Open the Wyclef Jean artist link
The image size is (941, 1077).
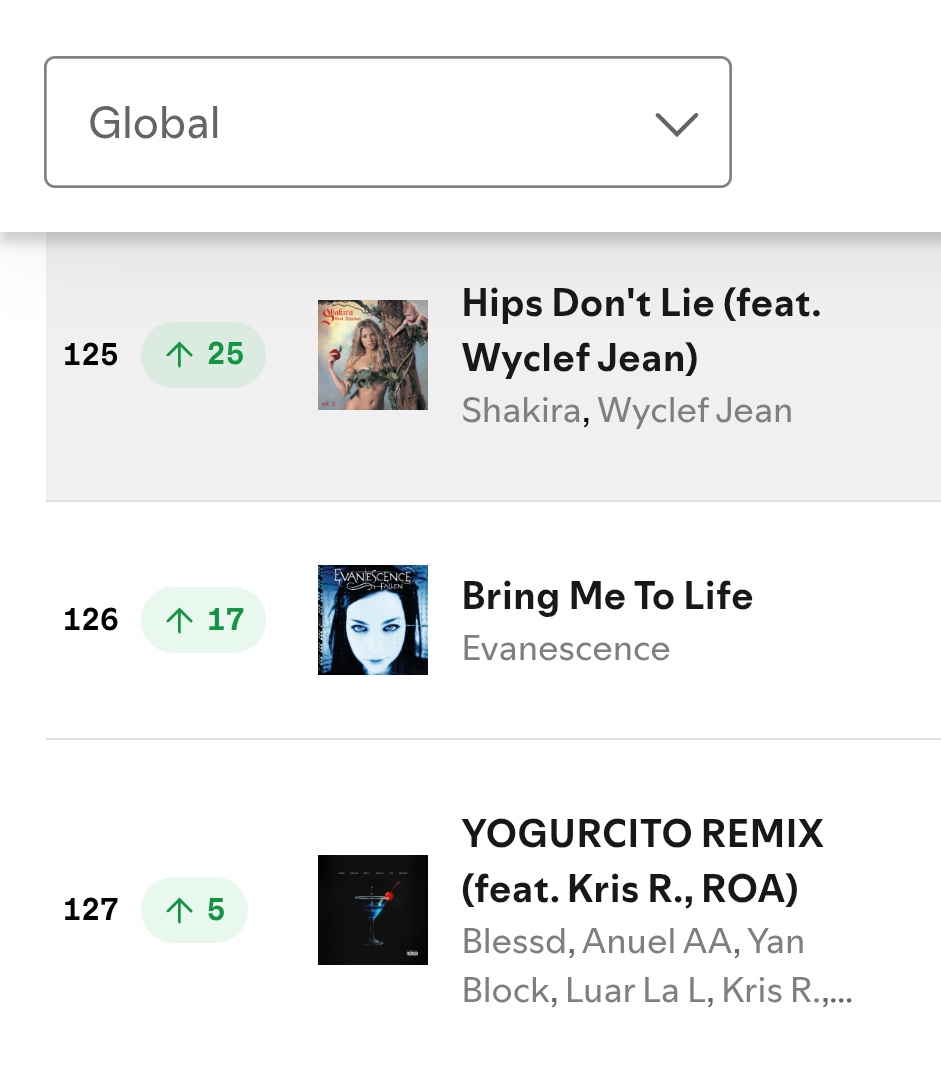(695, 411)
